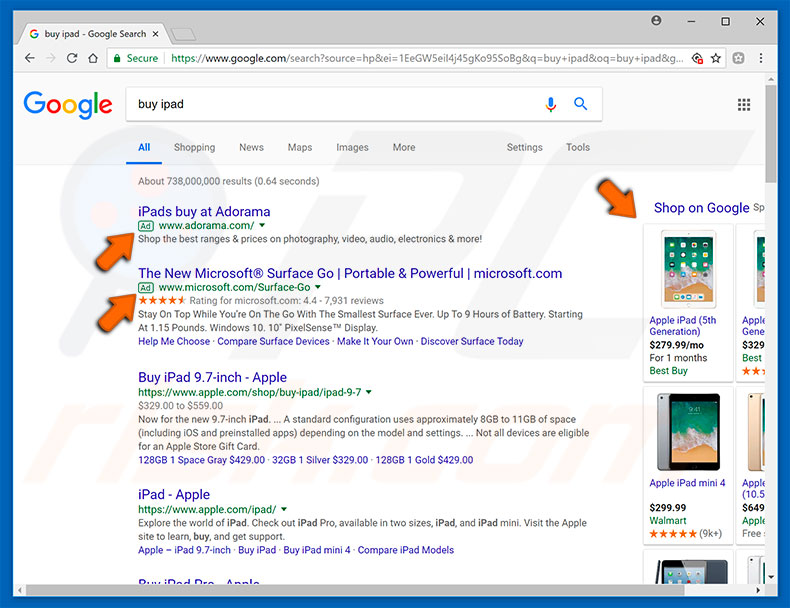The image size is (790, 608).
Task: Click '32GB 1 Silver $329.00' link
Action: click(x=320, y=460)
